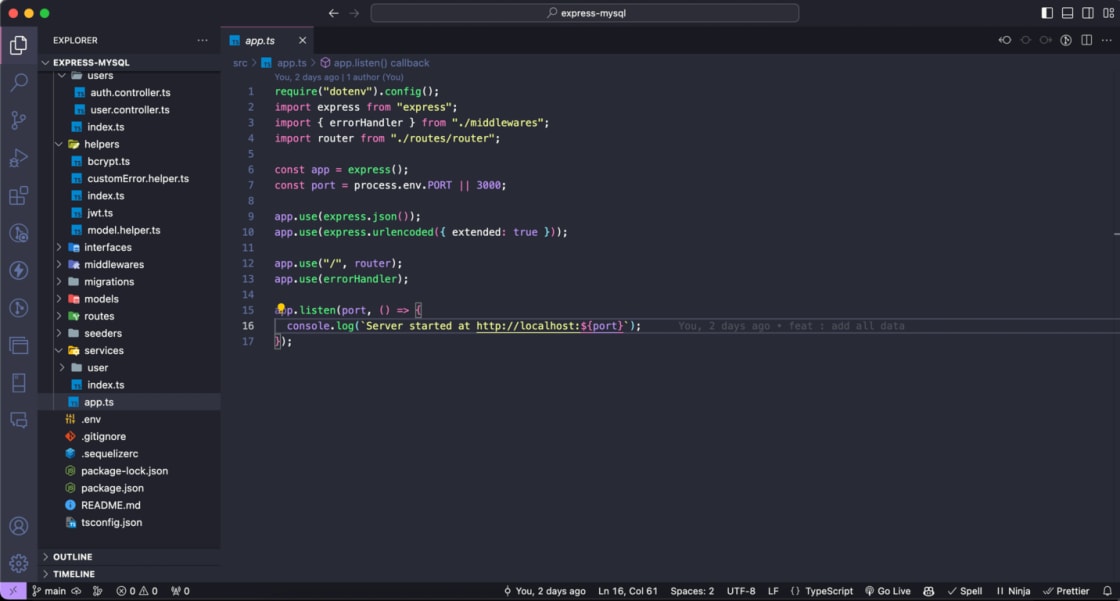Open the Source Control view
Image resolution: width=1120 pixels, height=601 pixels.
[19, 120]
